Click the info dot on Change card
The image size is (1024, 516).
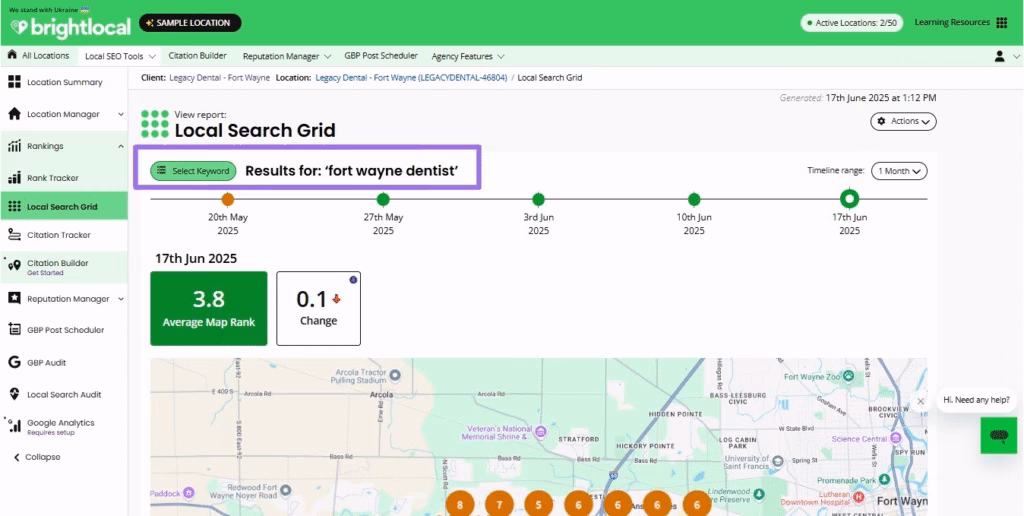(x=353, y=279)
